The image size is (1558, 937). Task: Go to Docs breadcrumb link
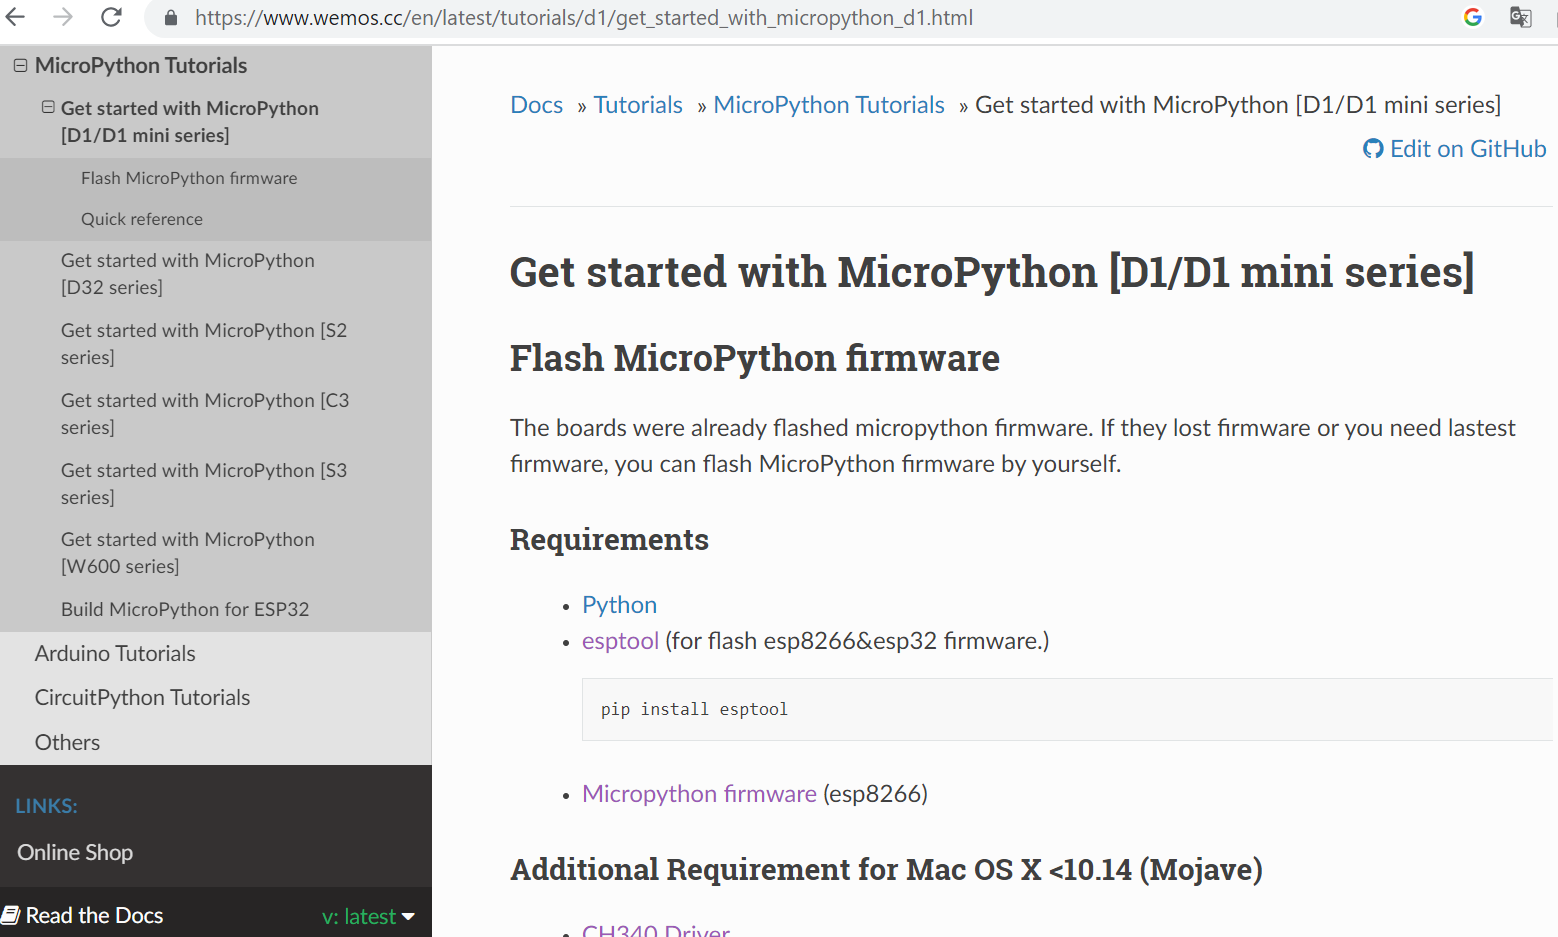[537, 105]
